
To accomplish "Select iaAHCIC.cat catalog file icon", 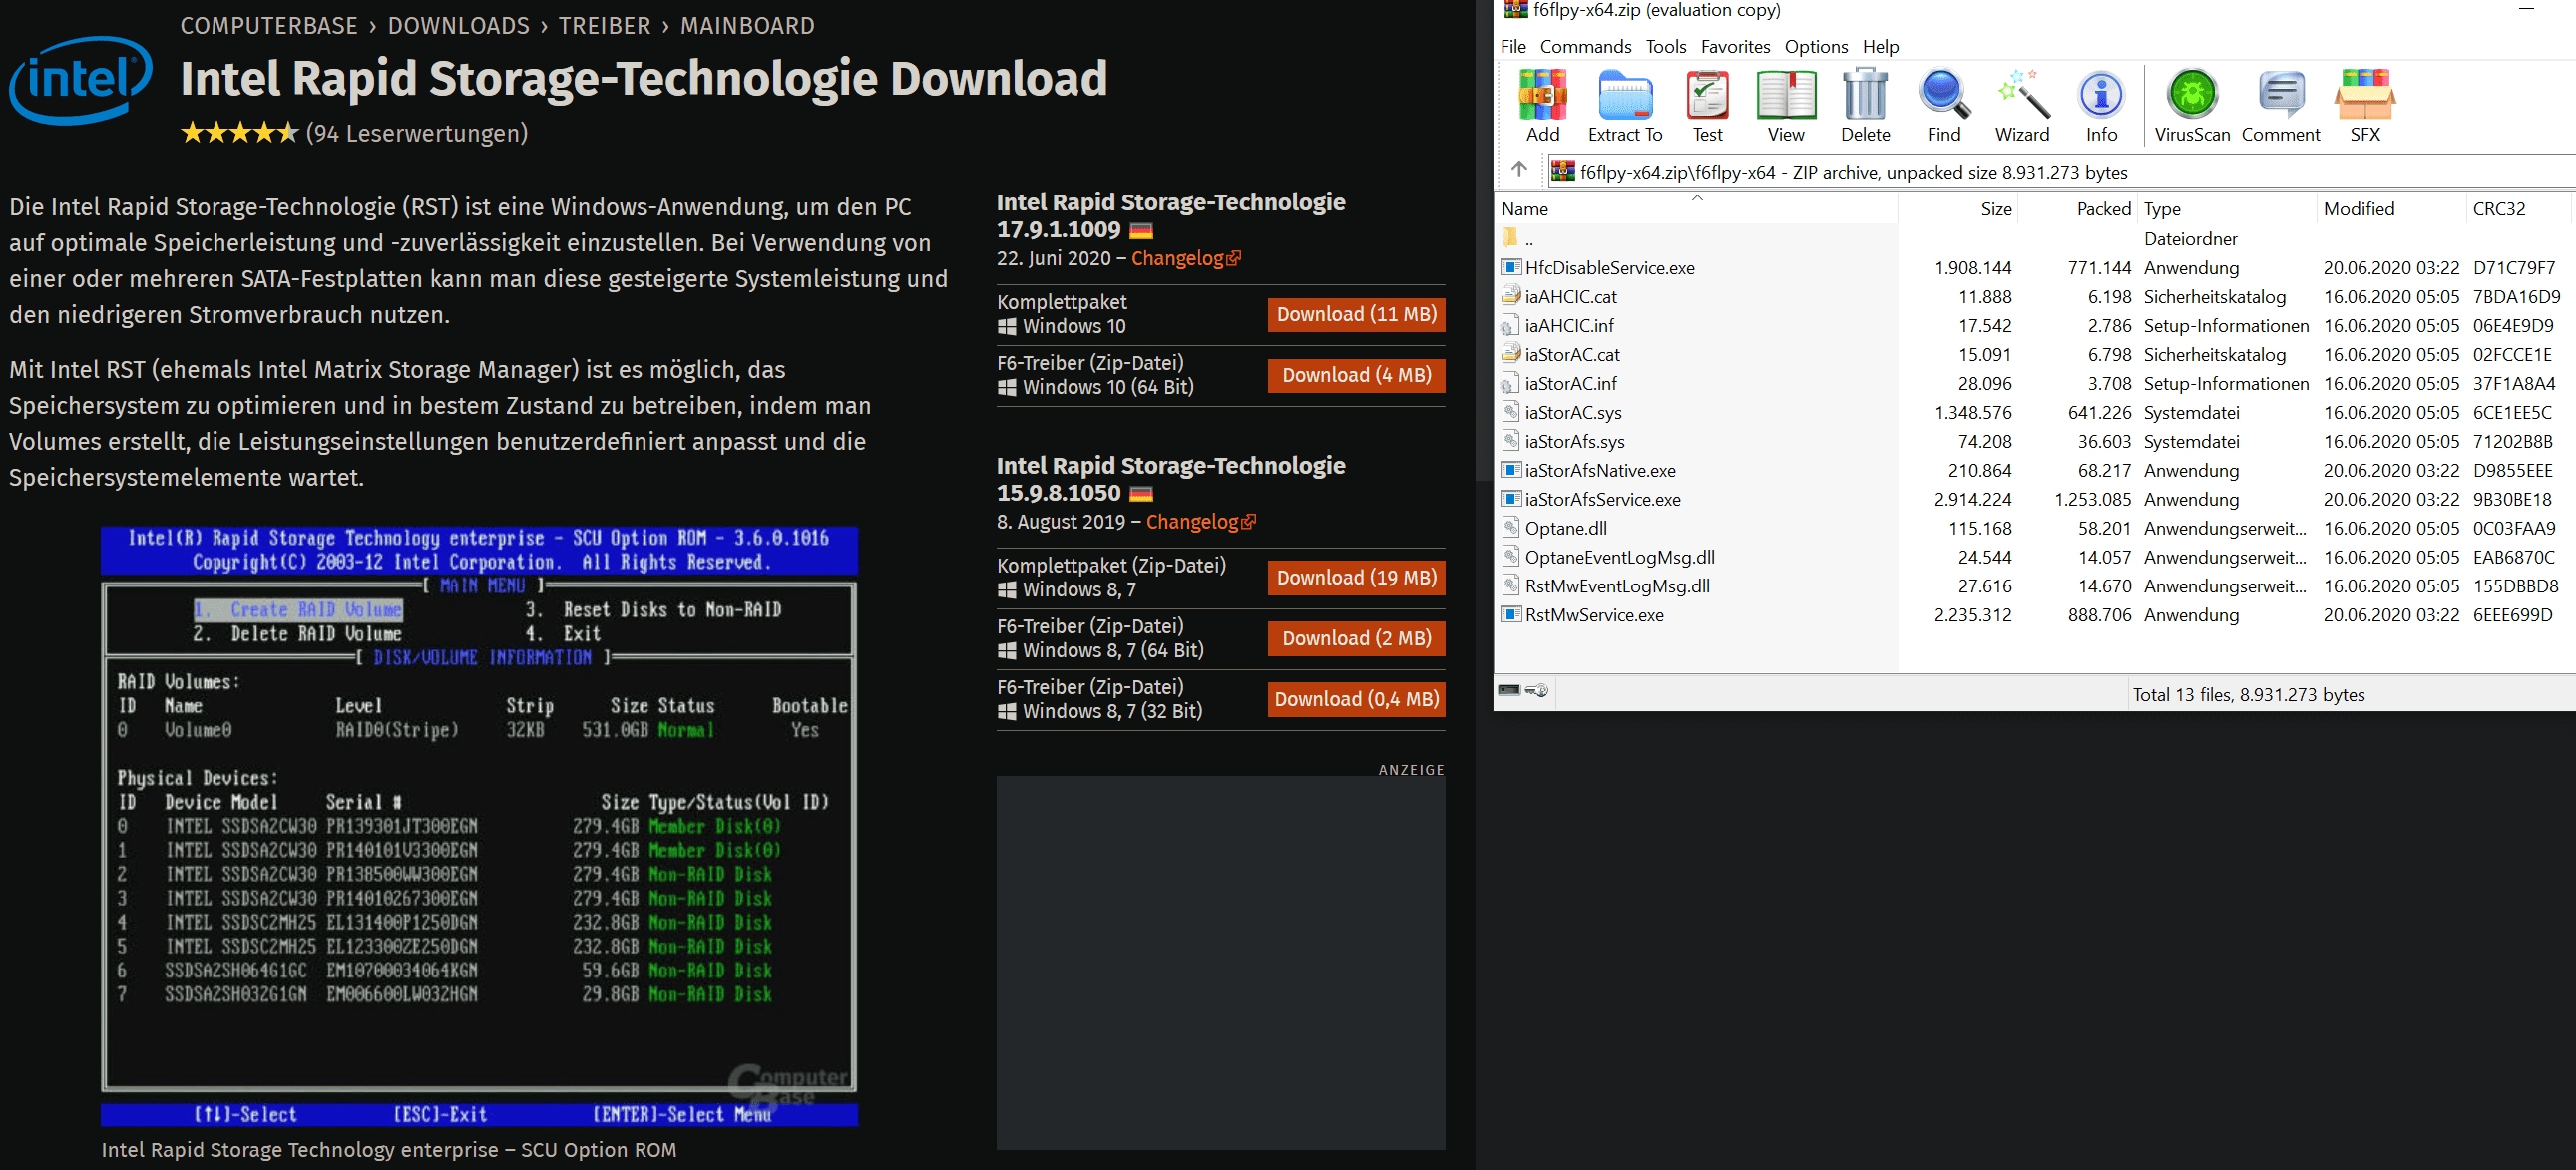I will point(1511,297).
